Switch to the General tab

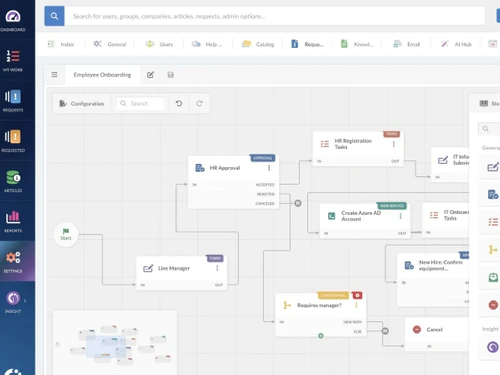click(110, 44)
